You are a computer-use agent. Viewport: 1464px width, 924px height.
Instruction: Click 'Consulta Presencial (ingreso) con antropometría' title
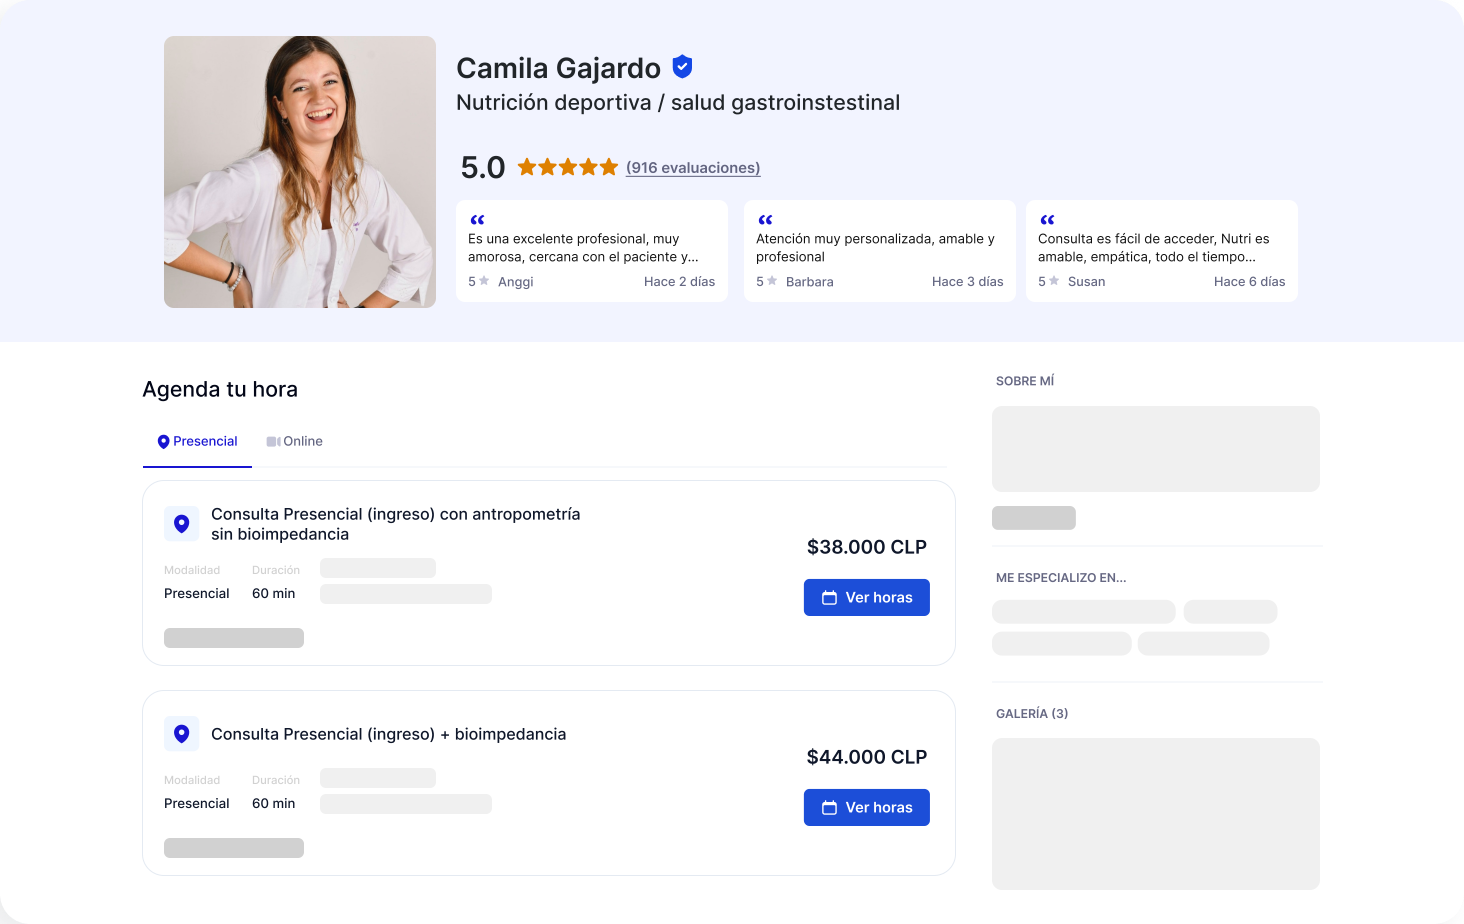[x=395, y=524]
